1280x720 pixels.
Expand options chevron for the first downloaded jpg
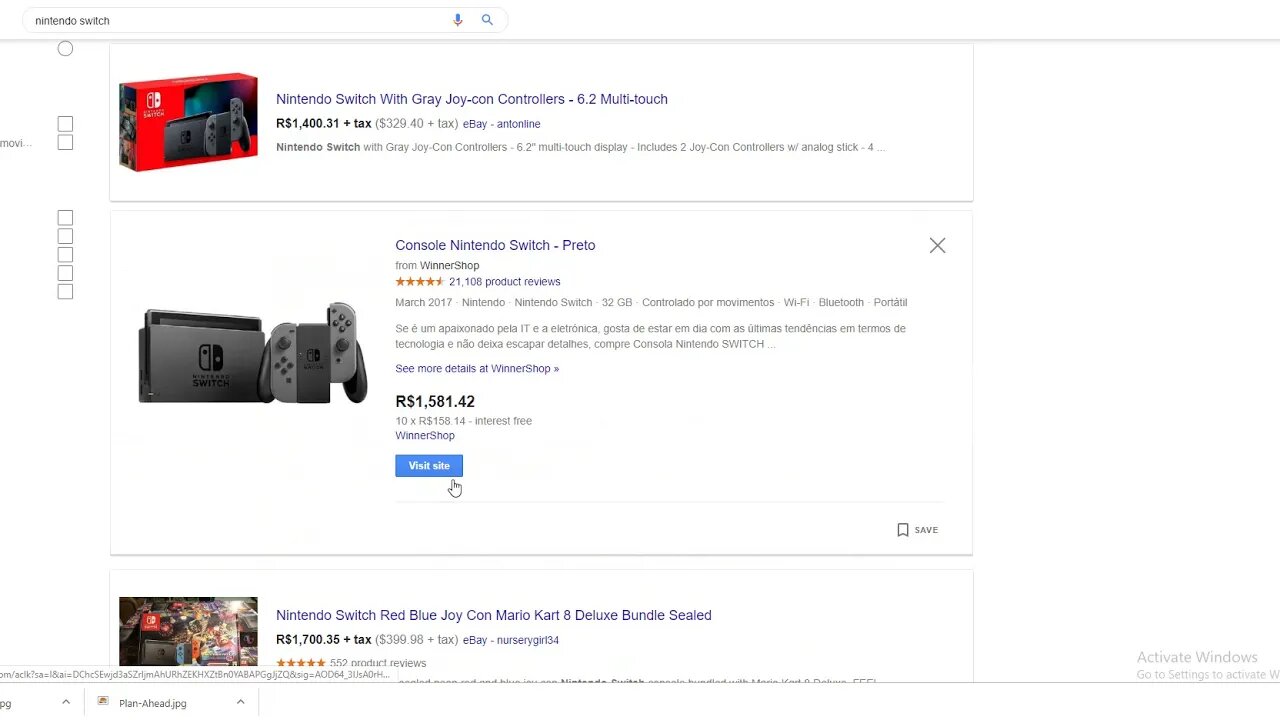(x=66, y=702)
